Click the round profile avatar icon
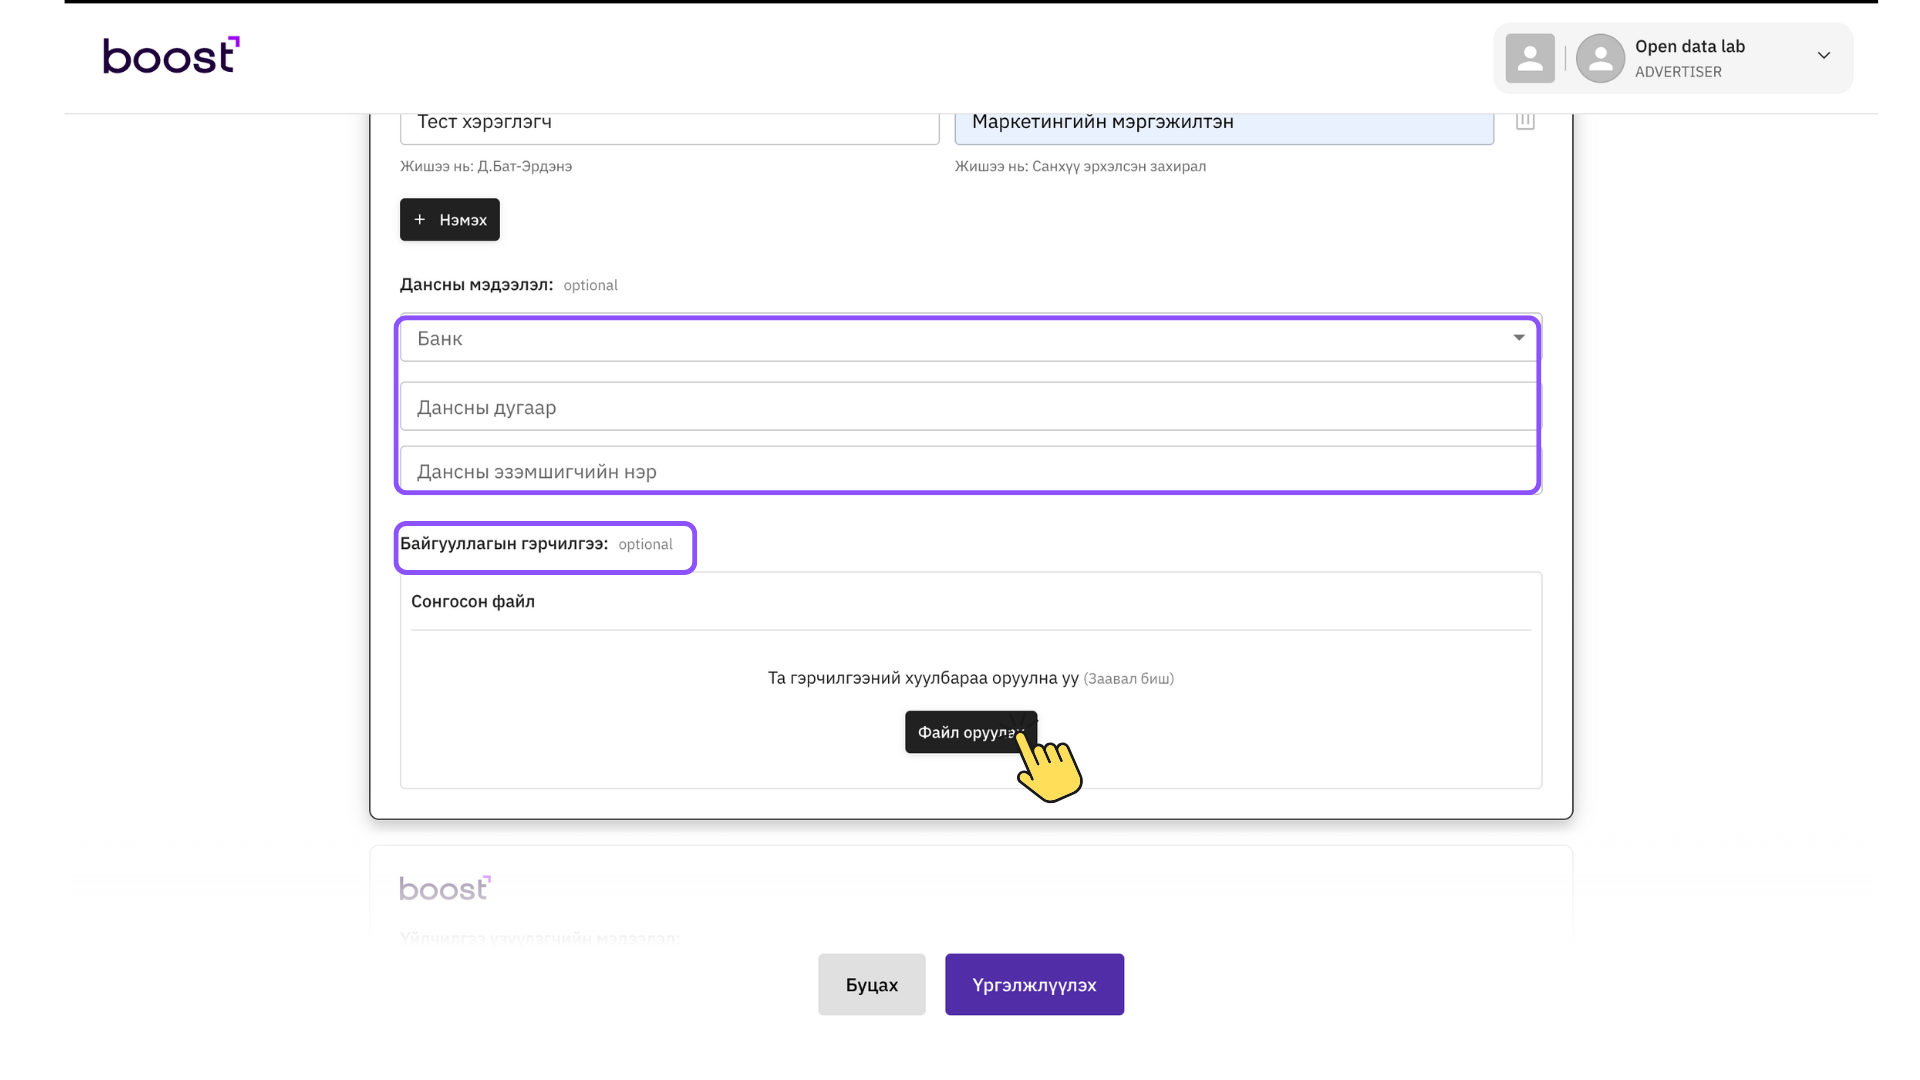 tap(1599, 58)
